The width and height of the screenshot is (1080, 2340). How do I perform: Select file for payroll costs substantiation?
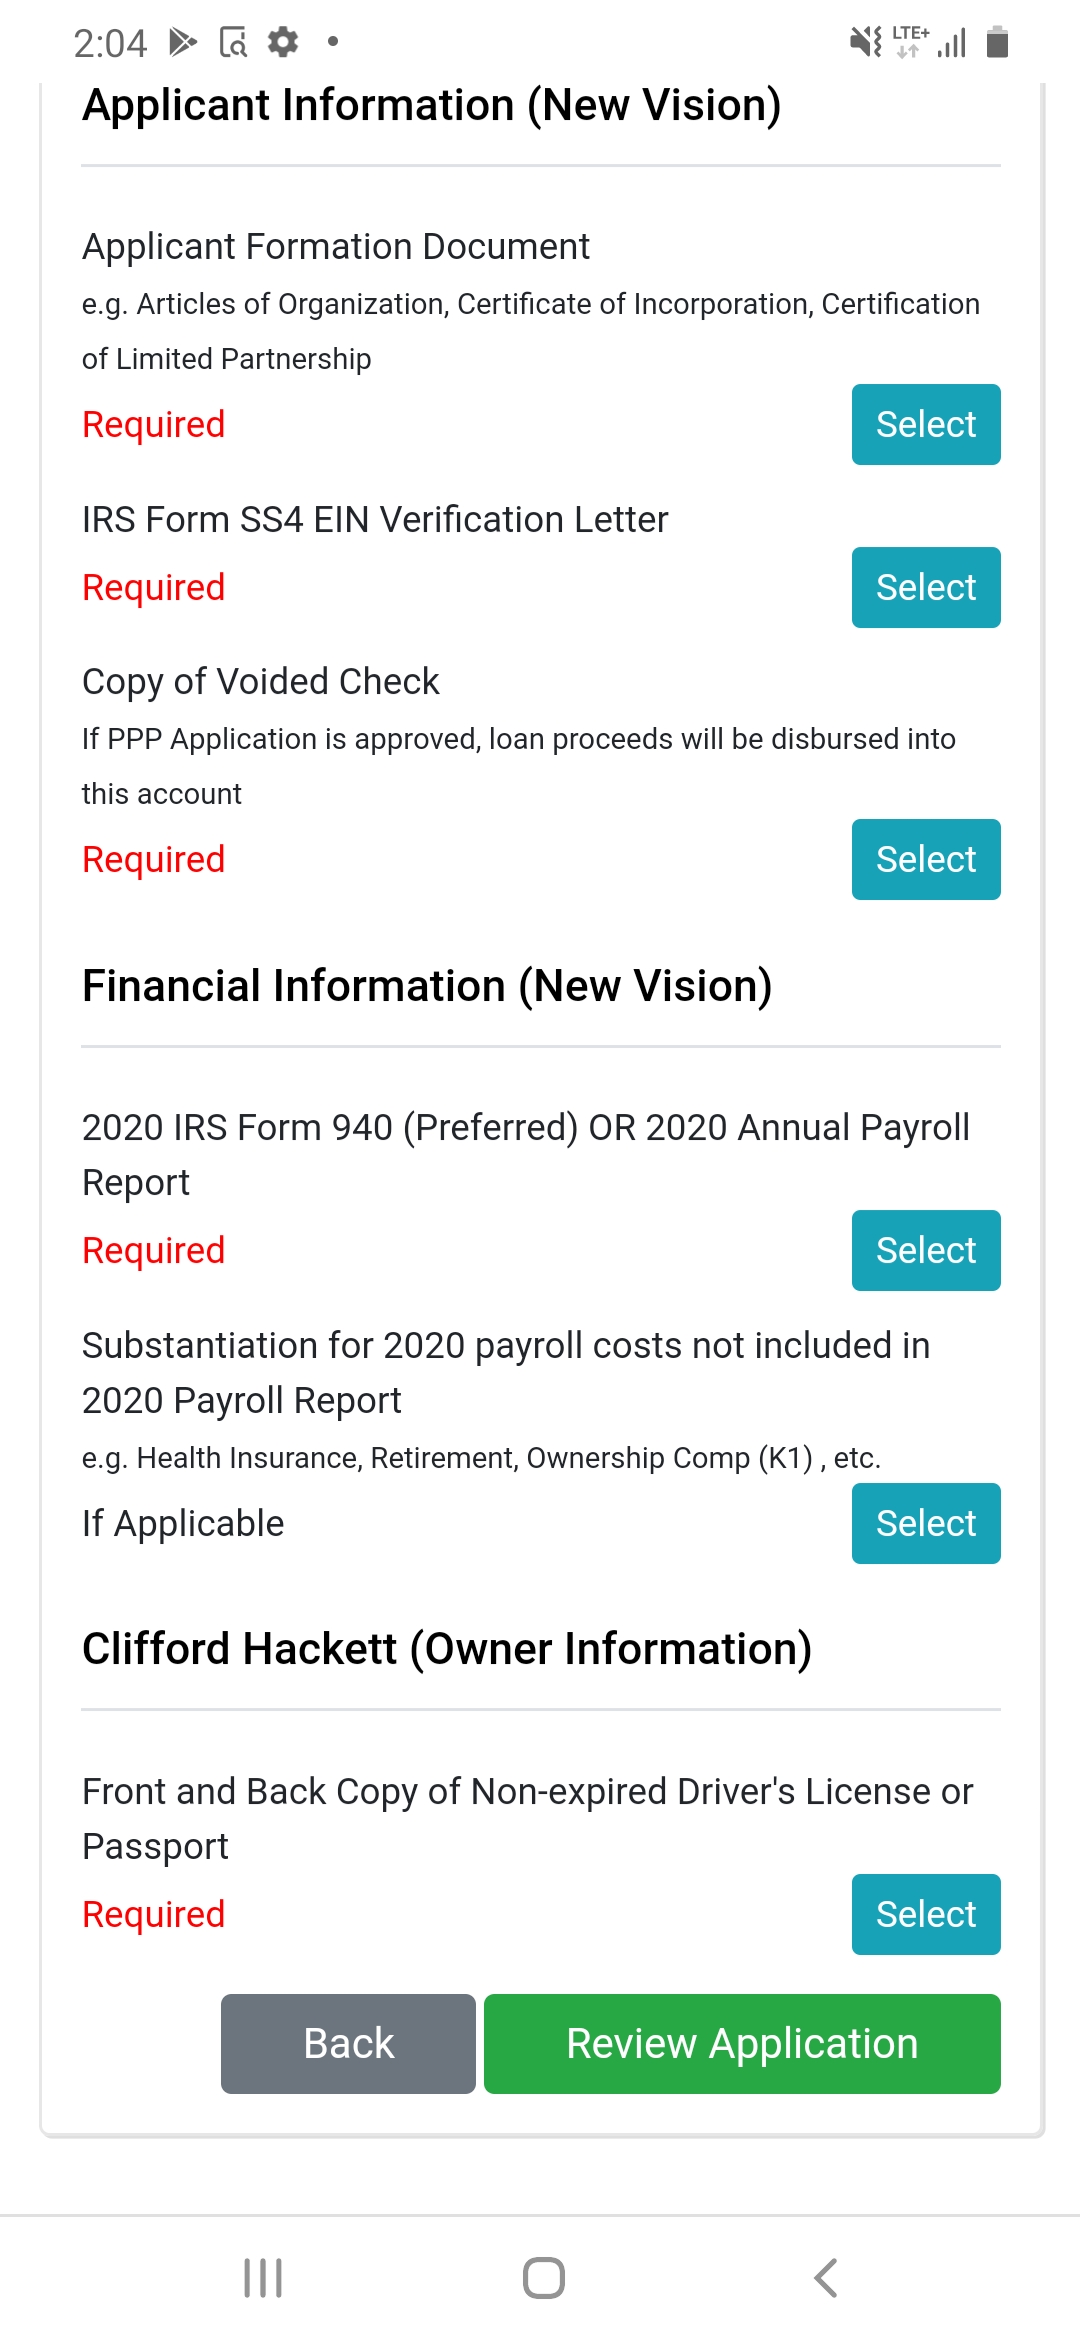[926, 1523]
